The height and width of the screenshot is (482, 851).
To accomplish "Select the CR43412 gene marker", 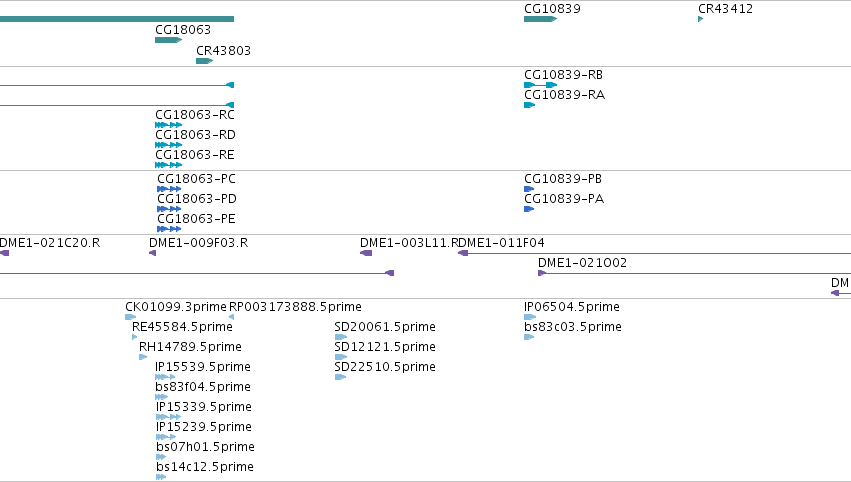I will pos(701,19).
